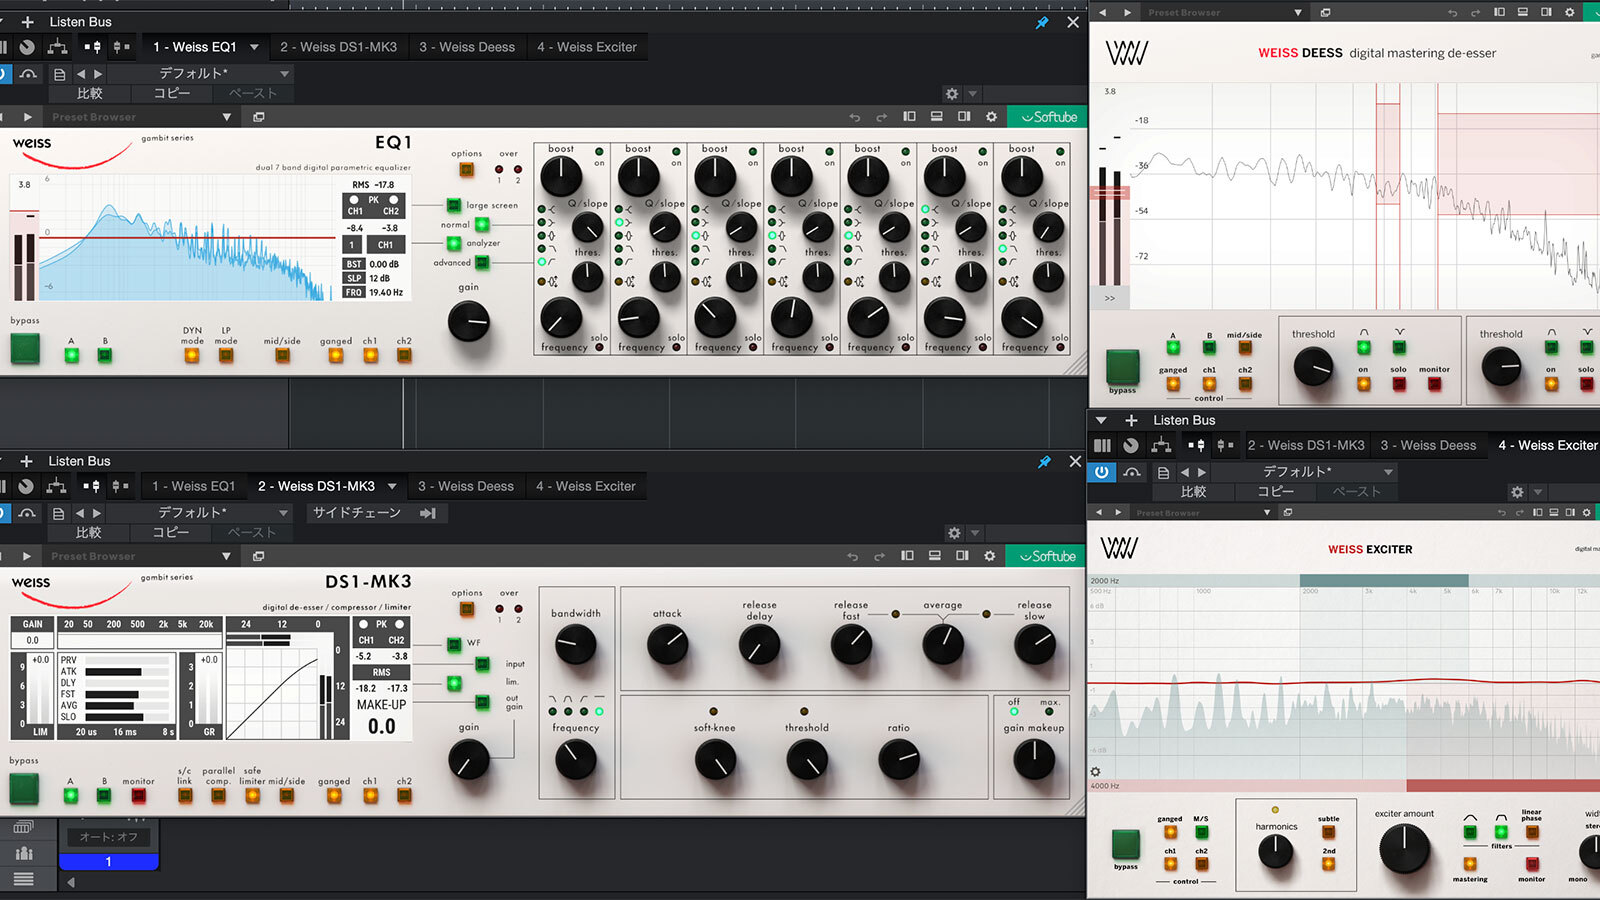Click the オート:オフ automation button
Screen dimensions: 1600x900
pos(109,837)
